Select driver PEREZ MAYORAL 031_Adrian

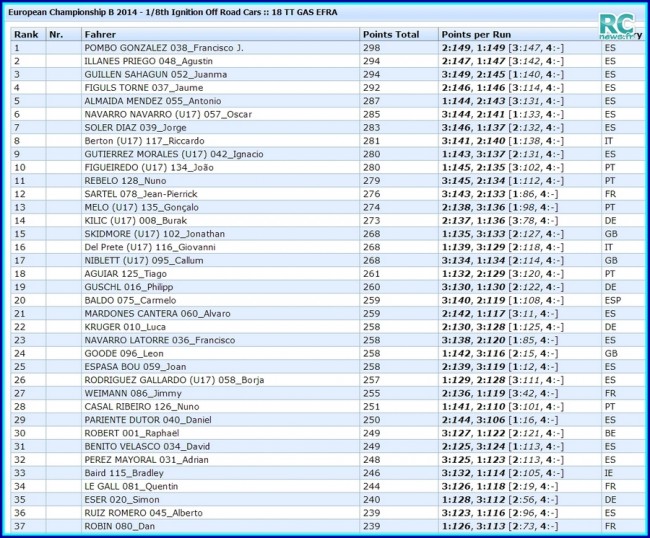[x=146, y=460]
